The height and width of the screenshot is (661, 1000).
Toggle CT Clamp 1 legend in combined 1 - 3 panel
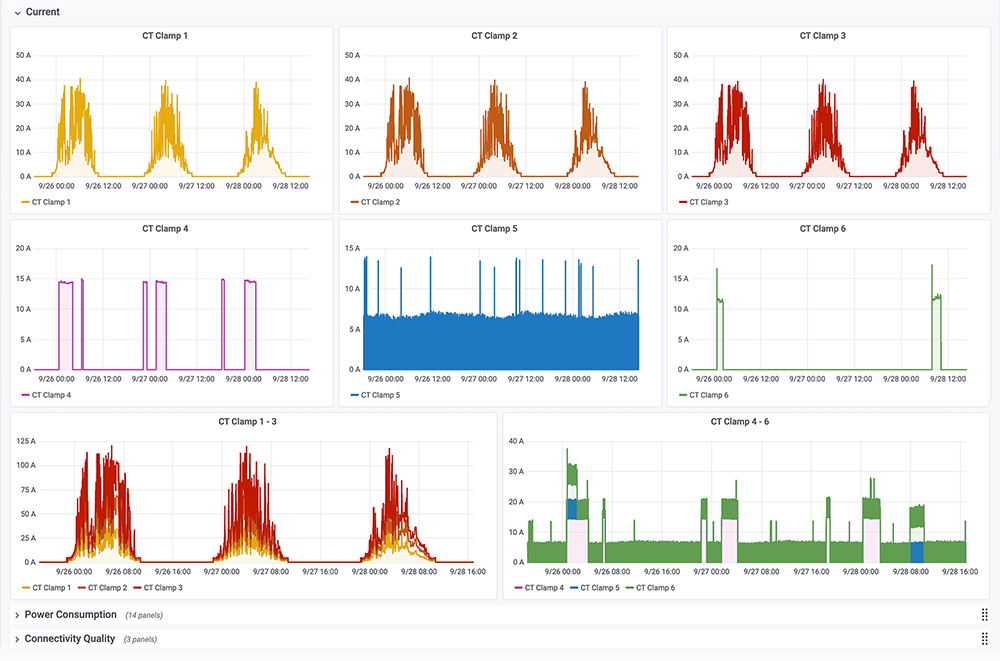pyautogui.click(x=52, y=588)
